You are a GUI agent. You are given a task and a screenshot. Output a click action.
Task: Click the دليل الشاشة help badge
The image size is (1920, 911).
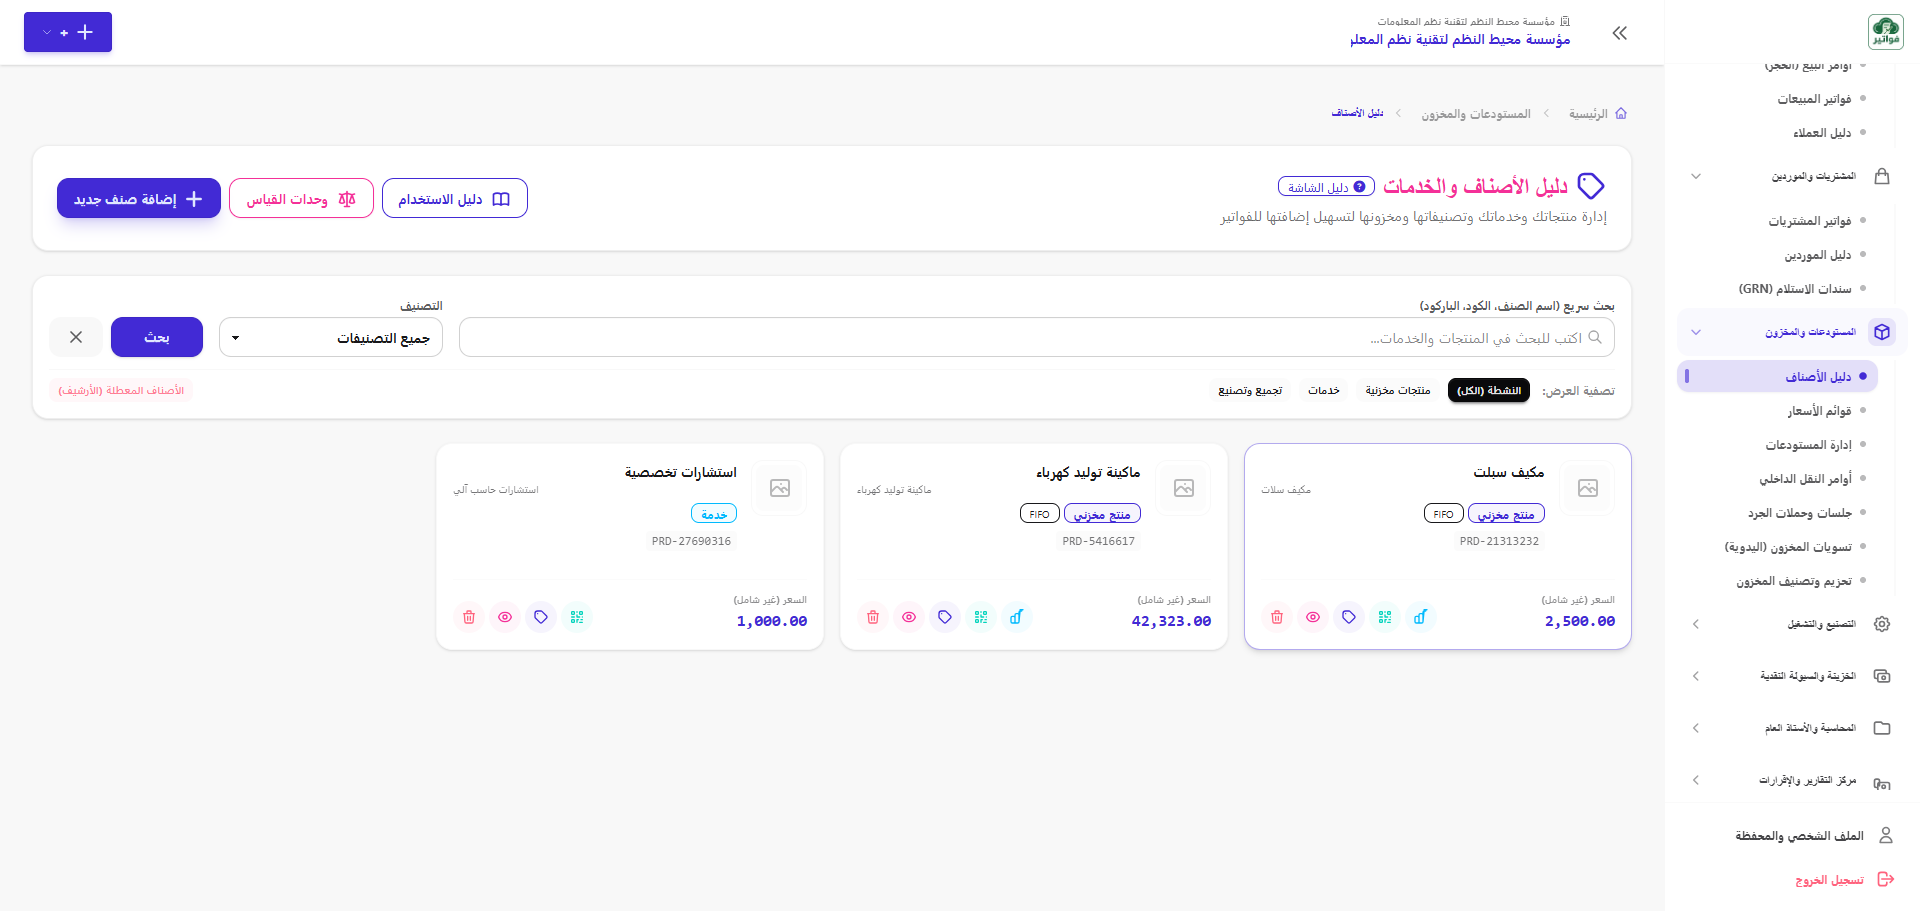point(1326,187)
